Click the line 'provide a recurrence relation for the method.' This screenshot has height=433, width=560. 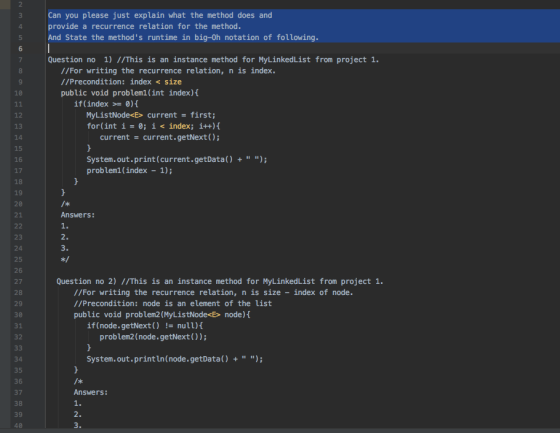pos(145,26)
